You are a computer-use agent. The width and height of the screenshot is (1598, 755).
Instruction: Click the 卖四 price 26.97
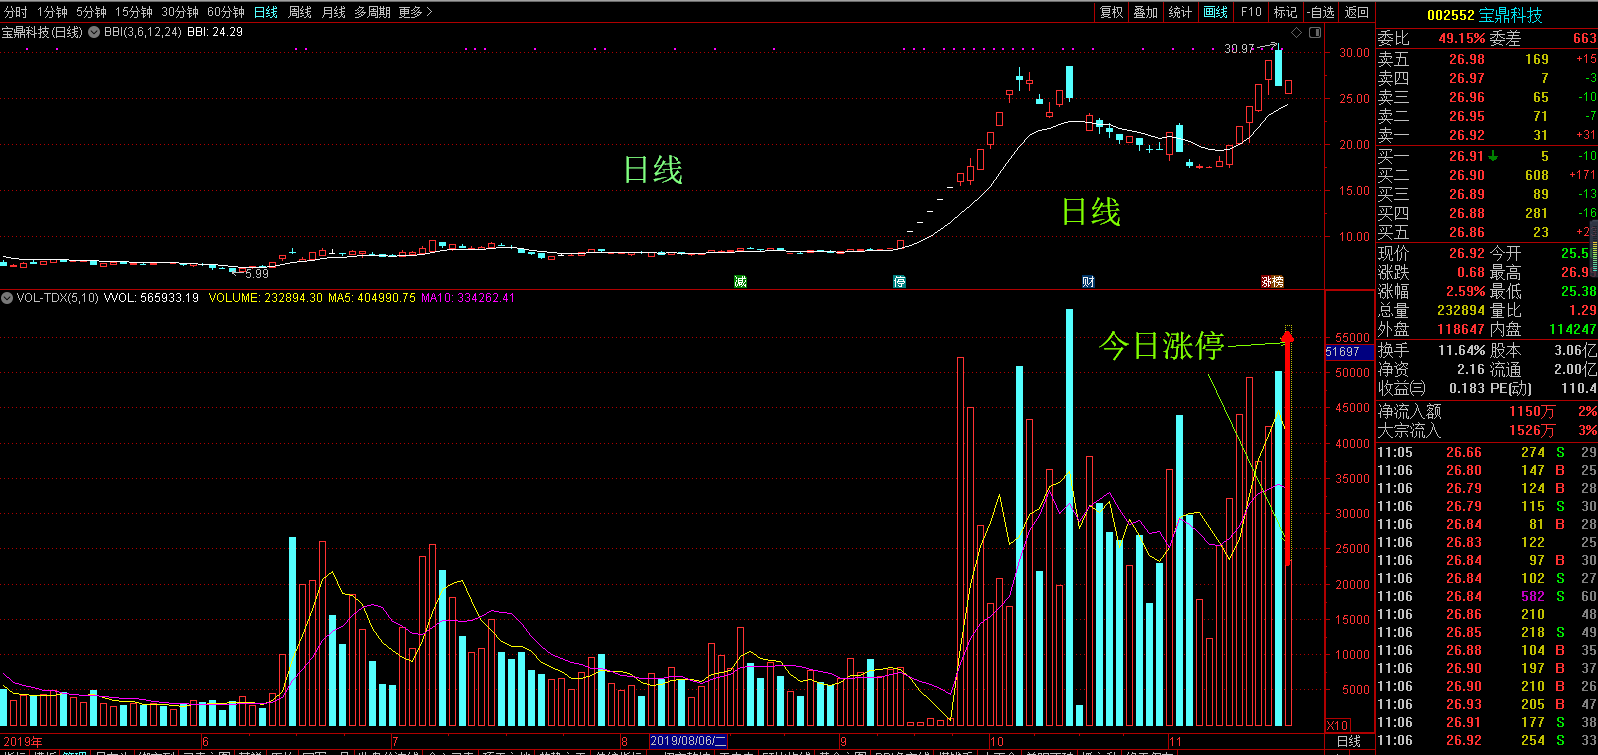click(x=1467, y=78)
